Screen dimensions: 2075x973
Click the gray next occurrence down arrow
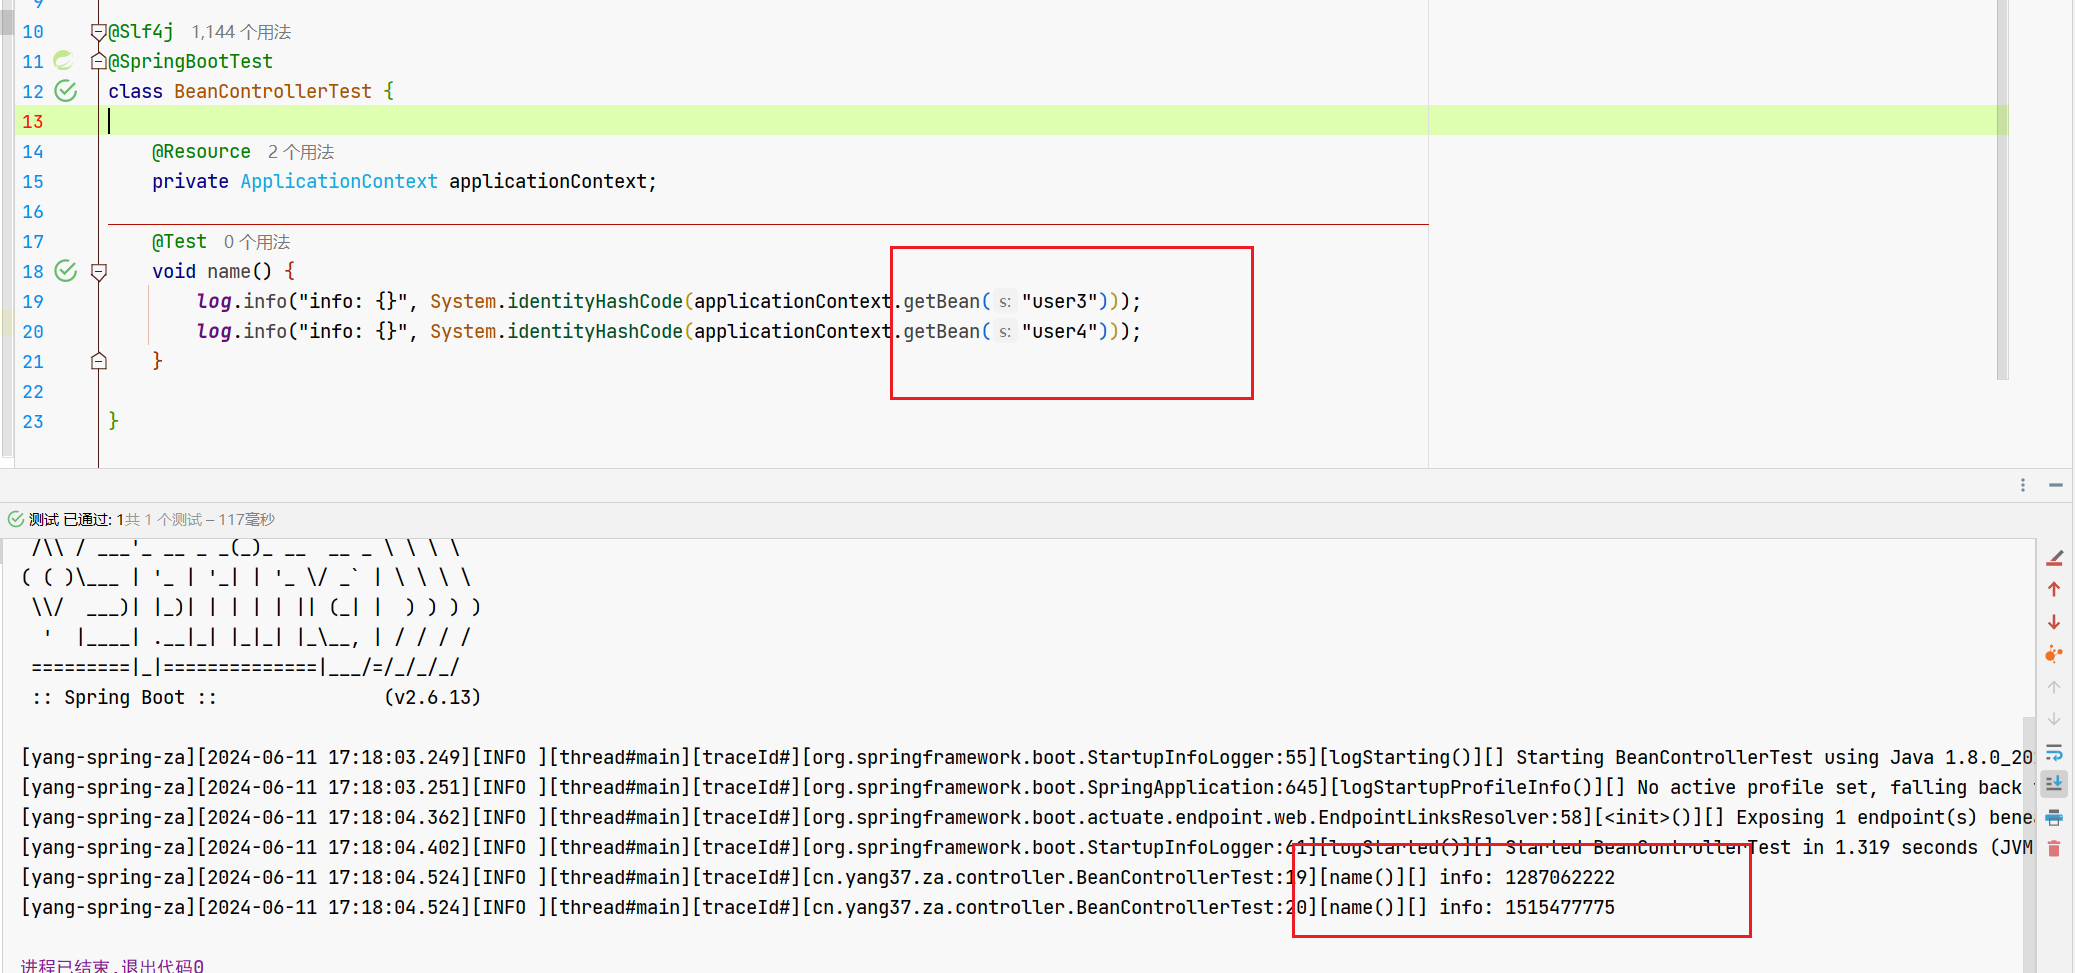coord(2054,719)
